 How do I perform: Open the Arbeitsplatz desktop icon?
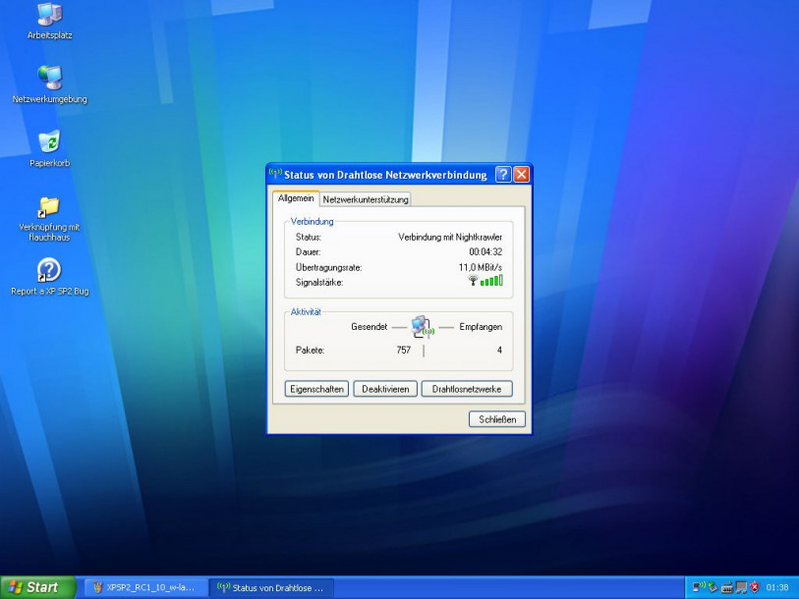(49, 20)
